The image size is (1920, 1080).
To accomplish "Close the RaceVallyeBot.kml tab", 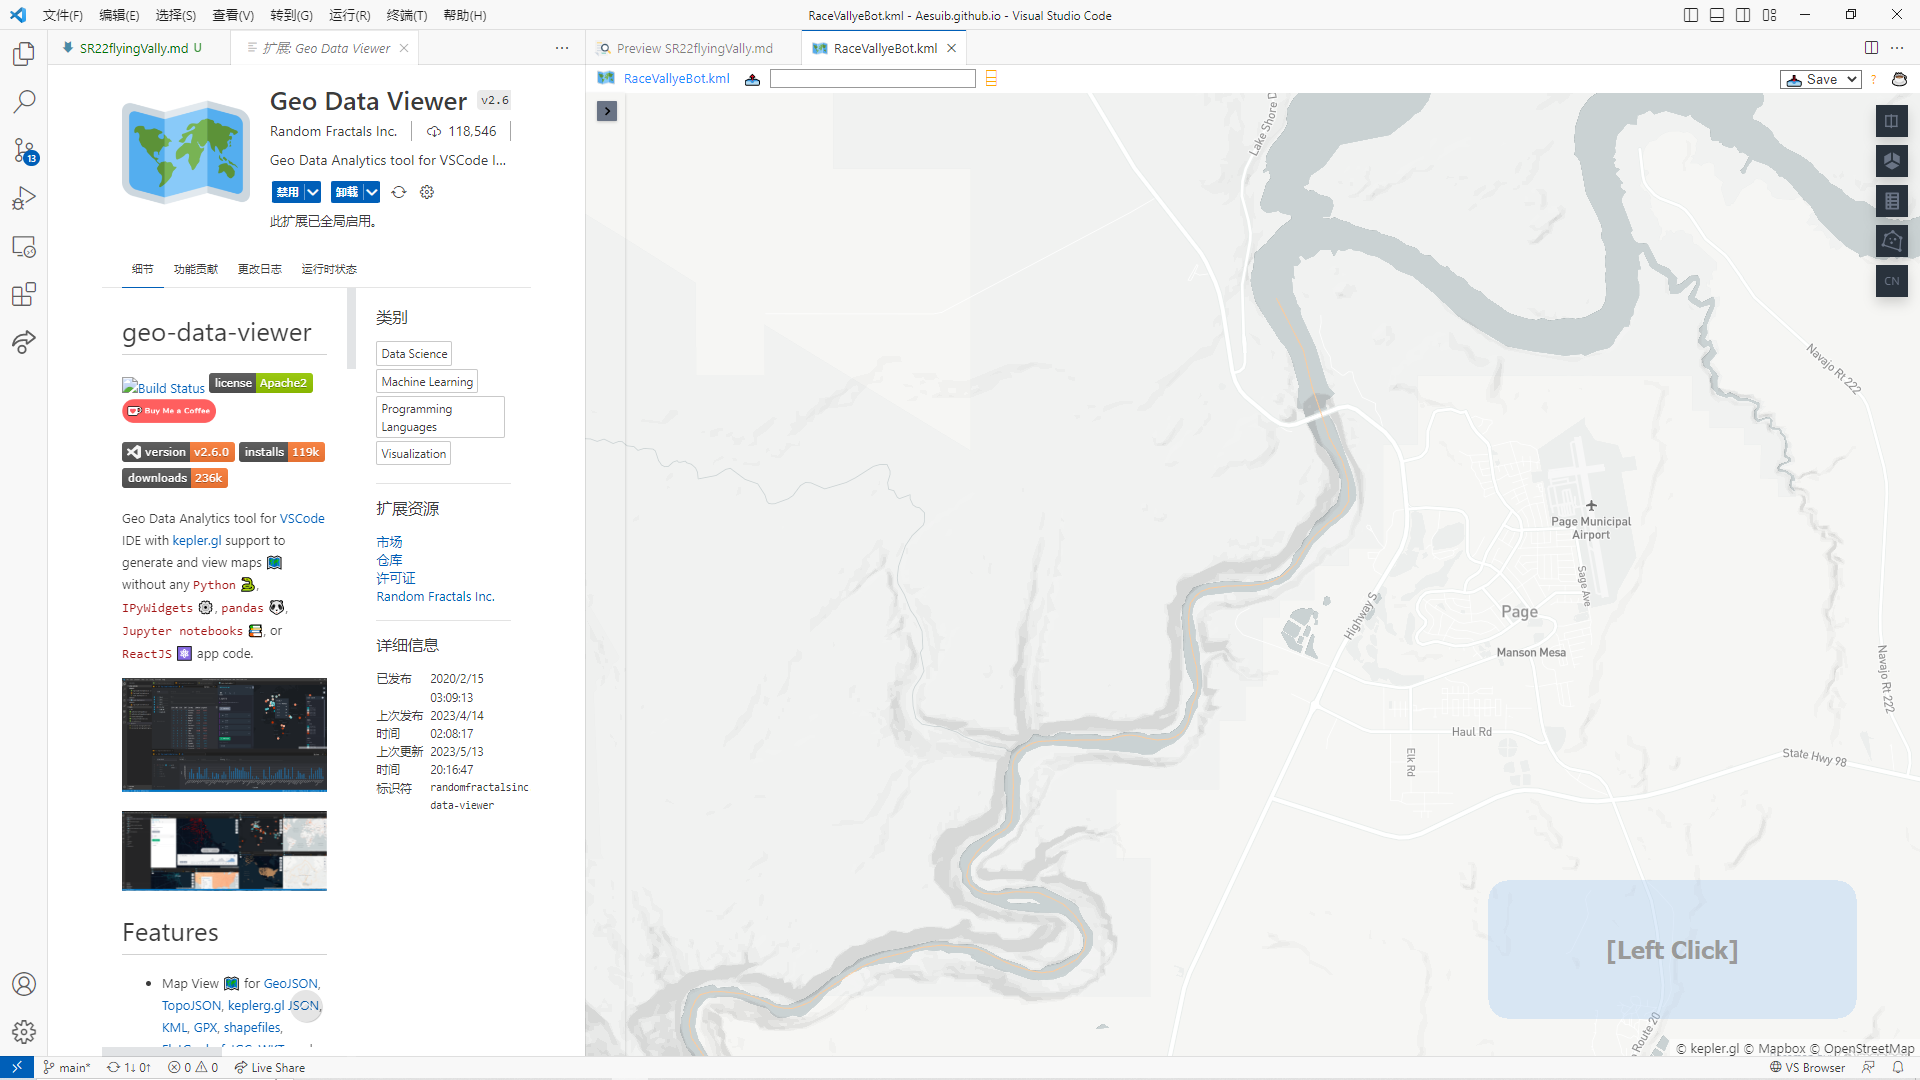I will [951, 48].
